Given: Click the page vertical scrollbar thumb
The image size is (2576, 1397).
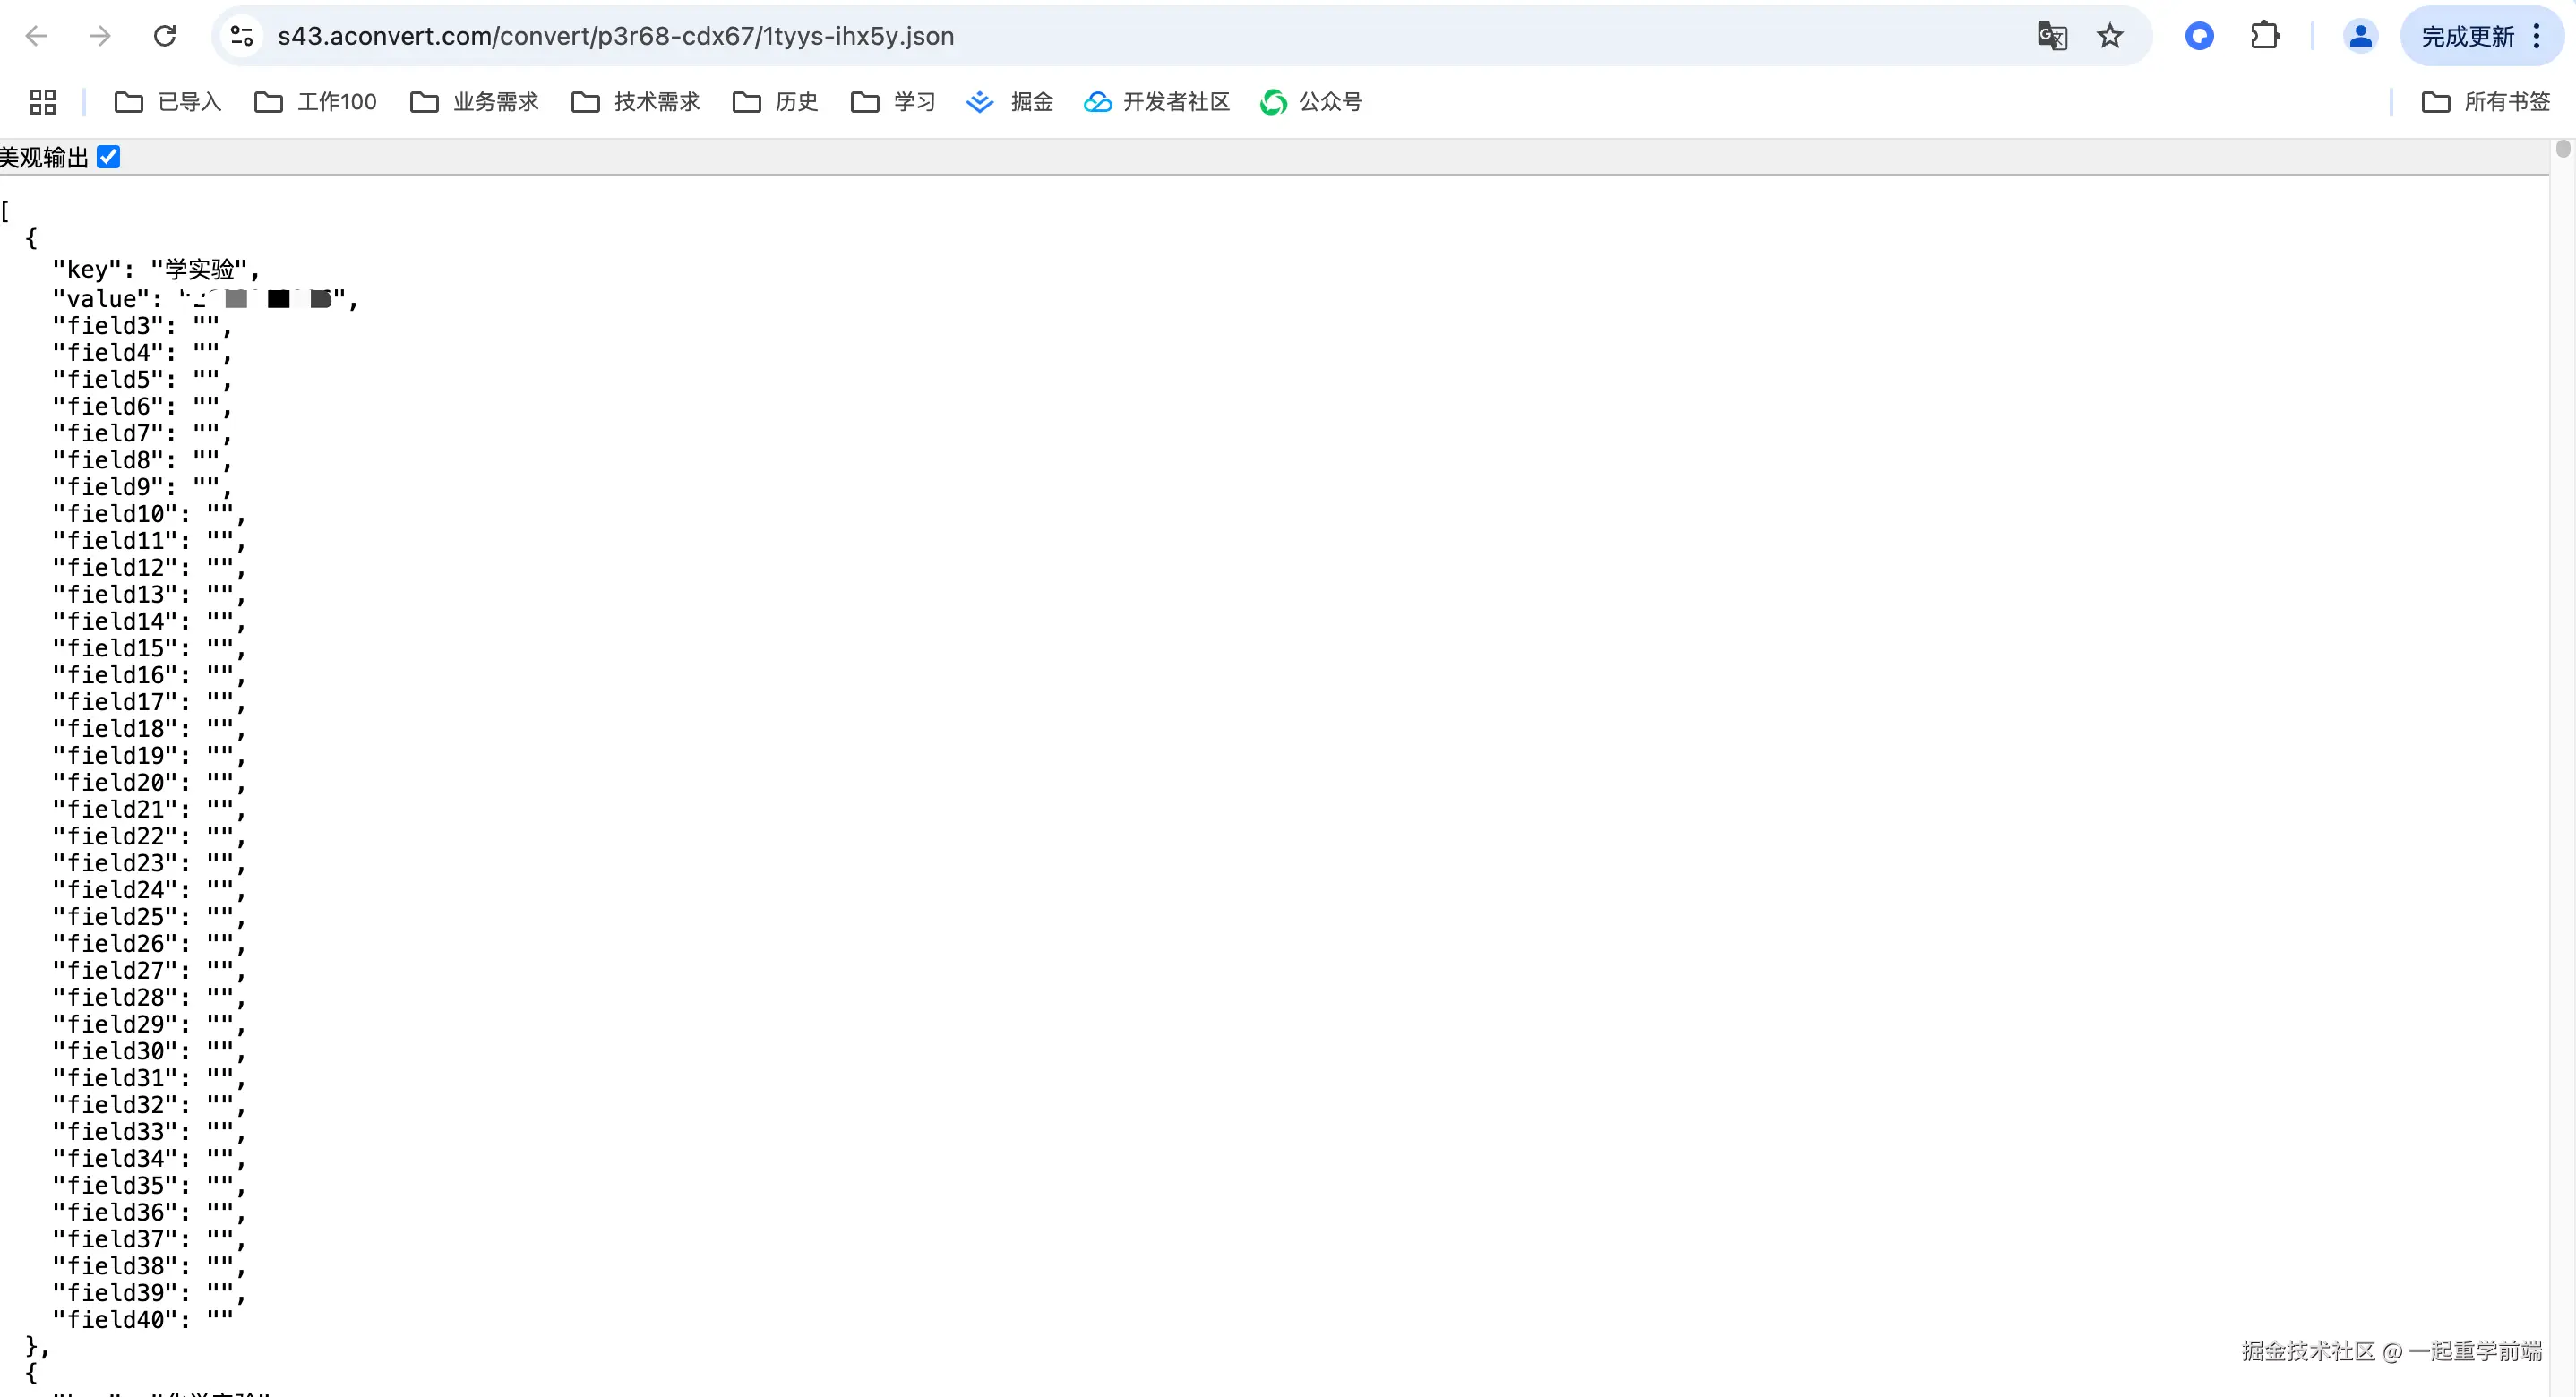Looking at the screenshot, I should pyautogui.click(x=2562, y=149).
